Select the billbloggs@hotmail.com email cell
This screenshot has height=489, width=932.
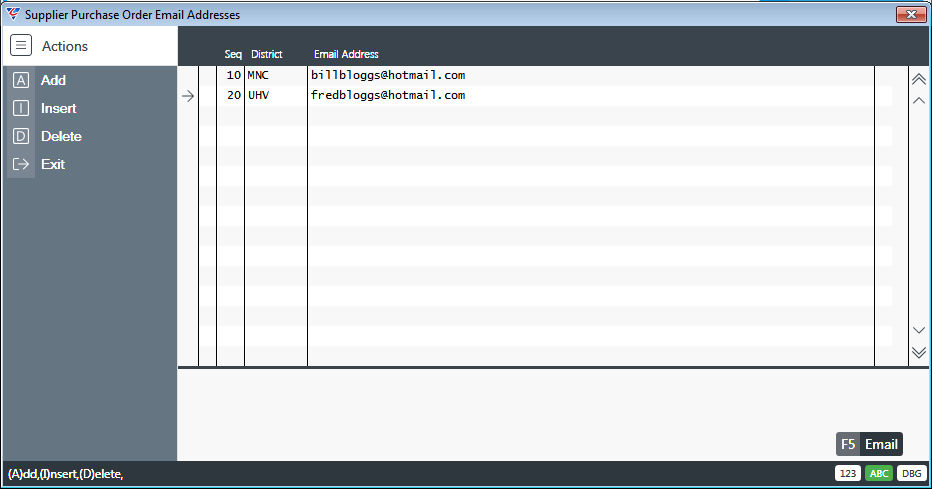click(388, 75)
